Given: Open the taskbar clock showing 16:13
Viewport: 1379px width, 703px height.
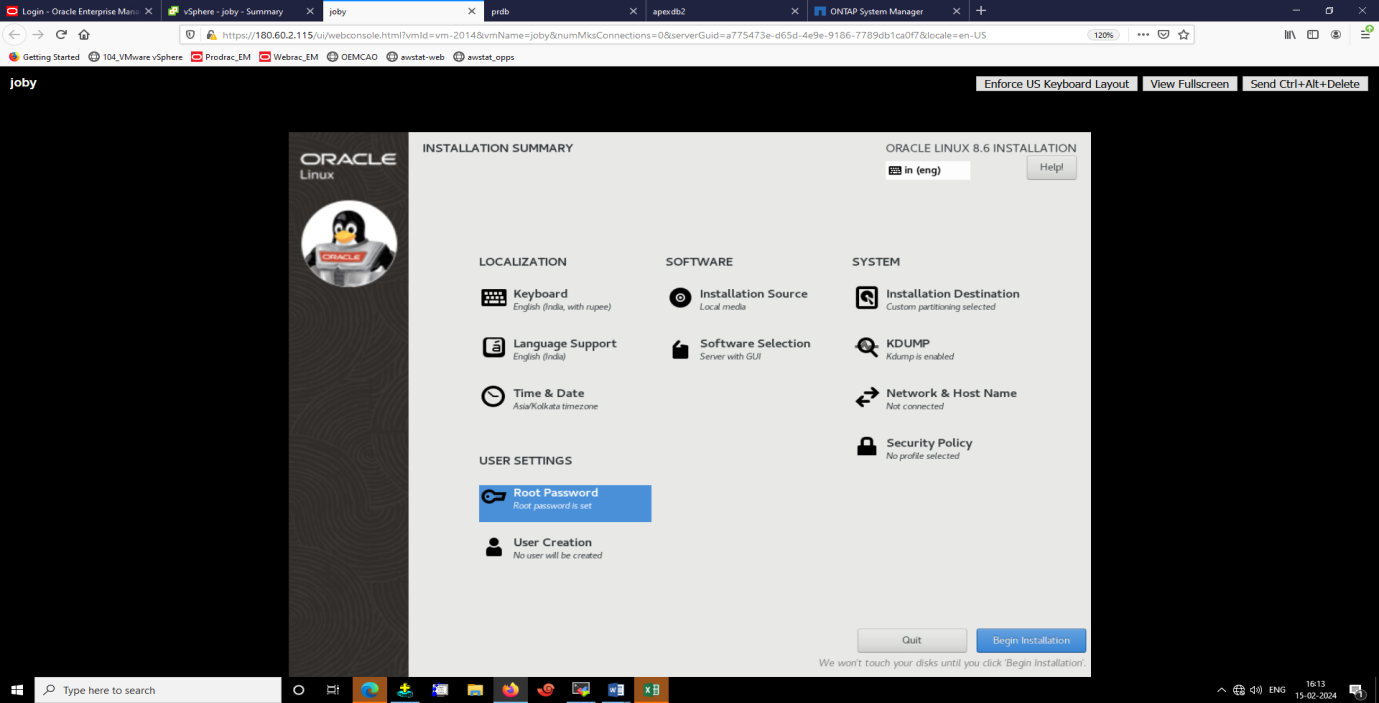Looking at the screenshot, I should click(x=1314, y=690).
